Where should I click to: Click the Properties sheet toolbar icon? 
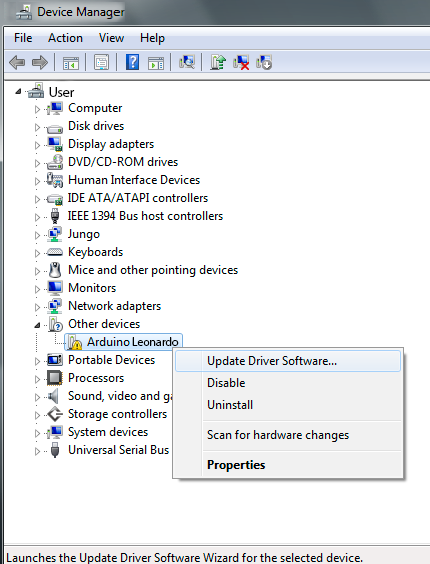pos(101,62)
